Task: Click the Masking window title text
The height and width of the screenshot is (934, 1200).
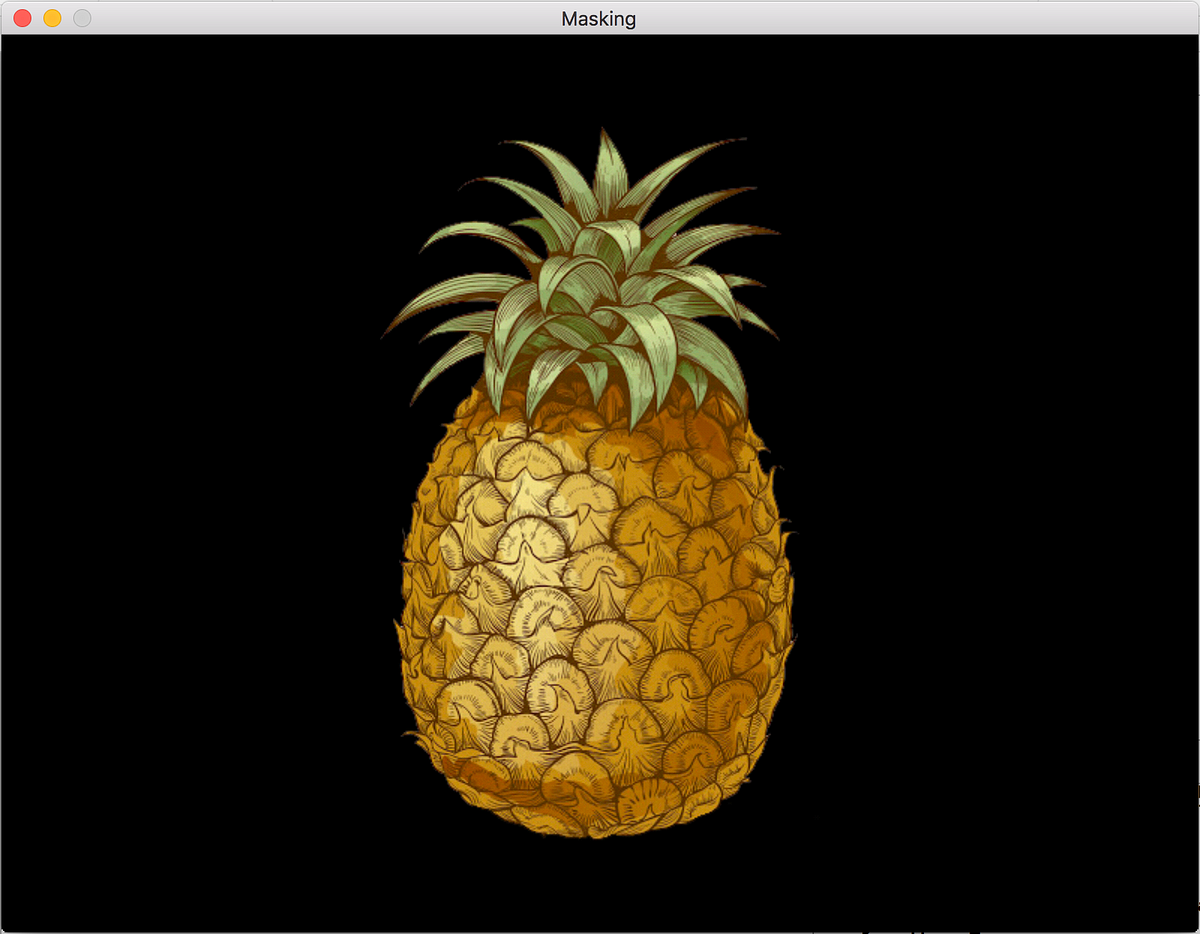Action: coord(598,18)
